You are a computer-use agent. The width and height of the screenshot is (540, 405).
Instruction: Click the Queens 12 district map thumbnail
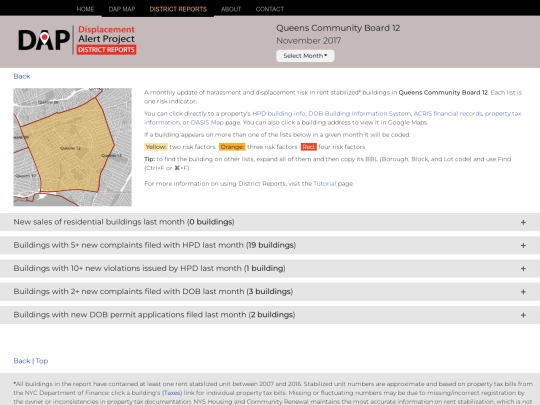tap(72, 147)
